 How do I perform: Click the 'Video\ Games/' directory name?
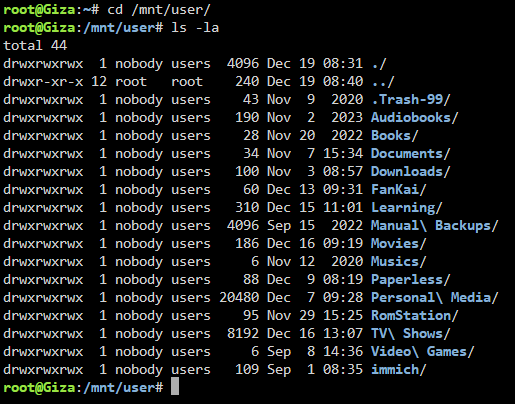click(423, 352)
